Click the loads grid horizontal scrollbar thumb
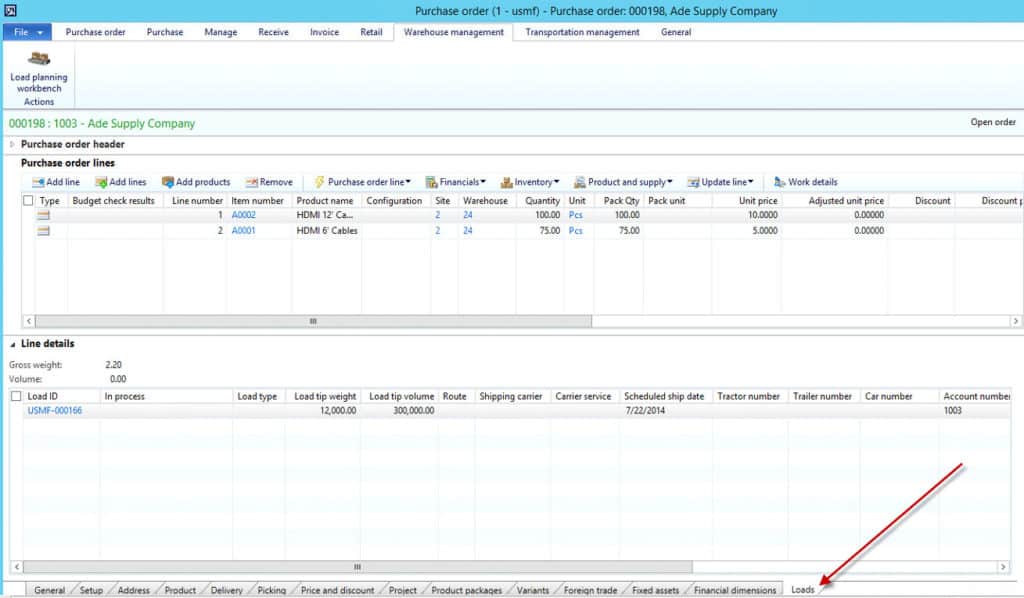 point(357,567)
